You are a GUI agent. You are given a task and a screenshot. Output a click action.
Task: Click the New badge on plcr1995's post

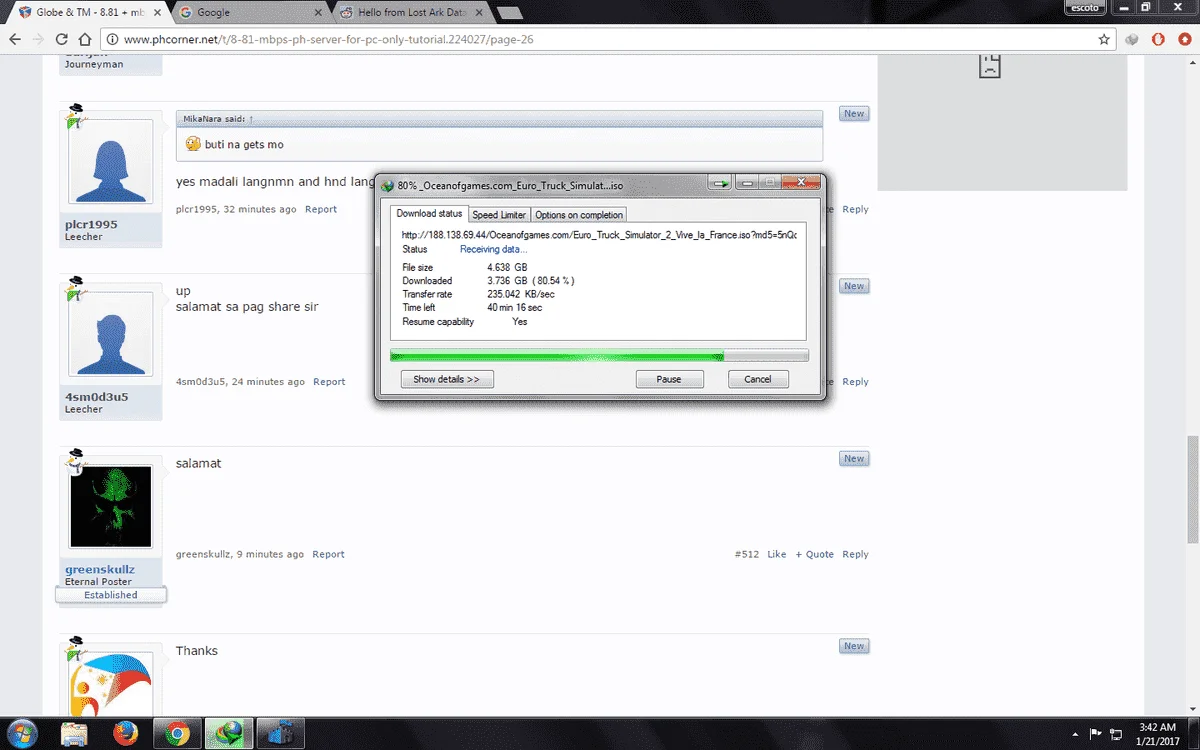coord(854,114)
